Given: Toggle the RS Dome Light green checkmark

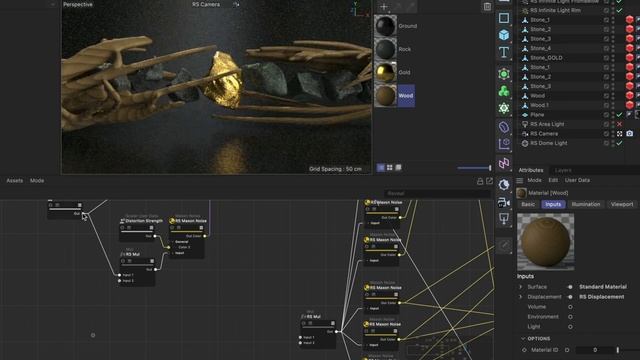Looking at the screenshot, I should 620,143.
